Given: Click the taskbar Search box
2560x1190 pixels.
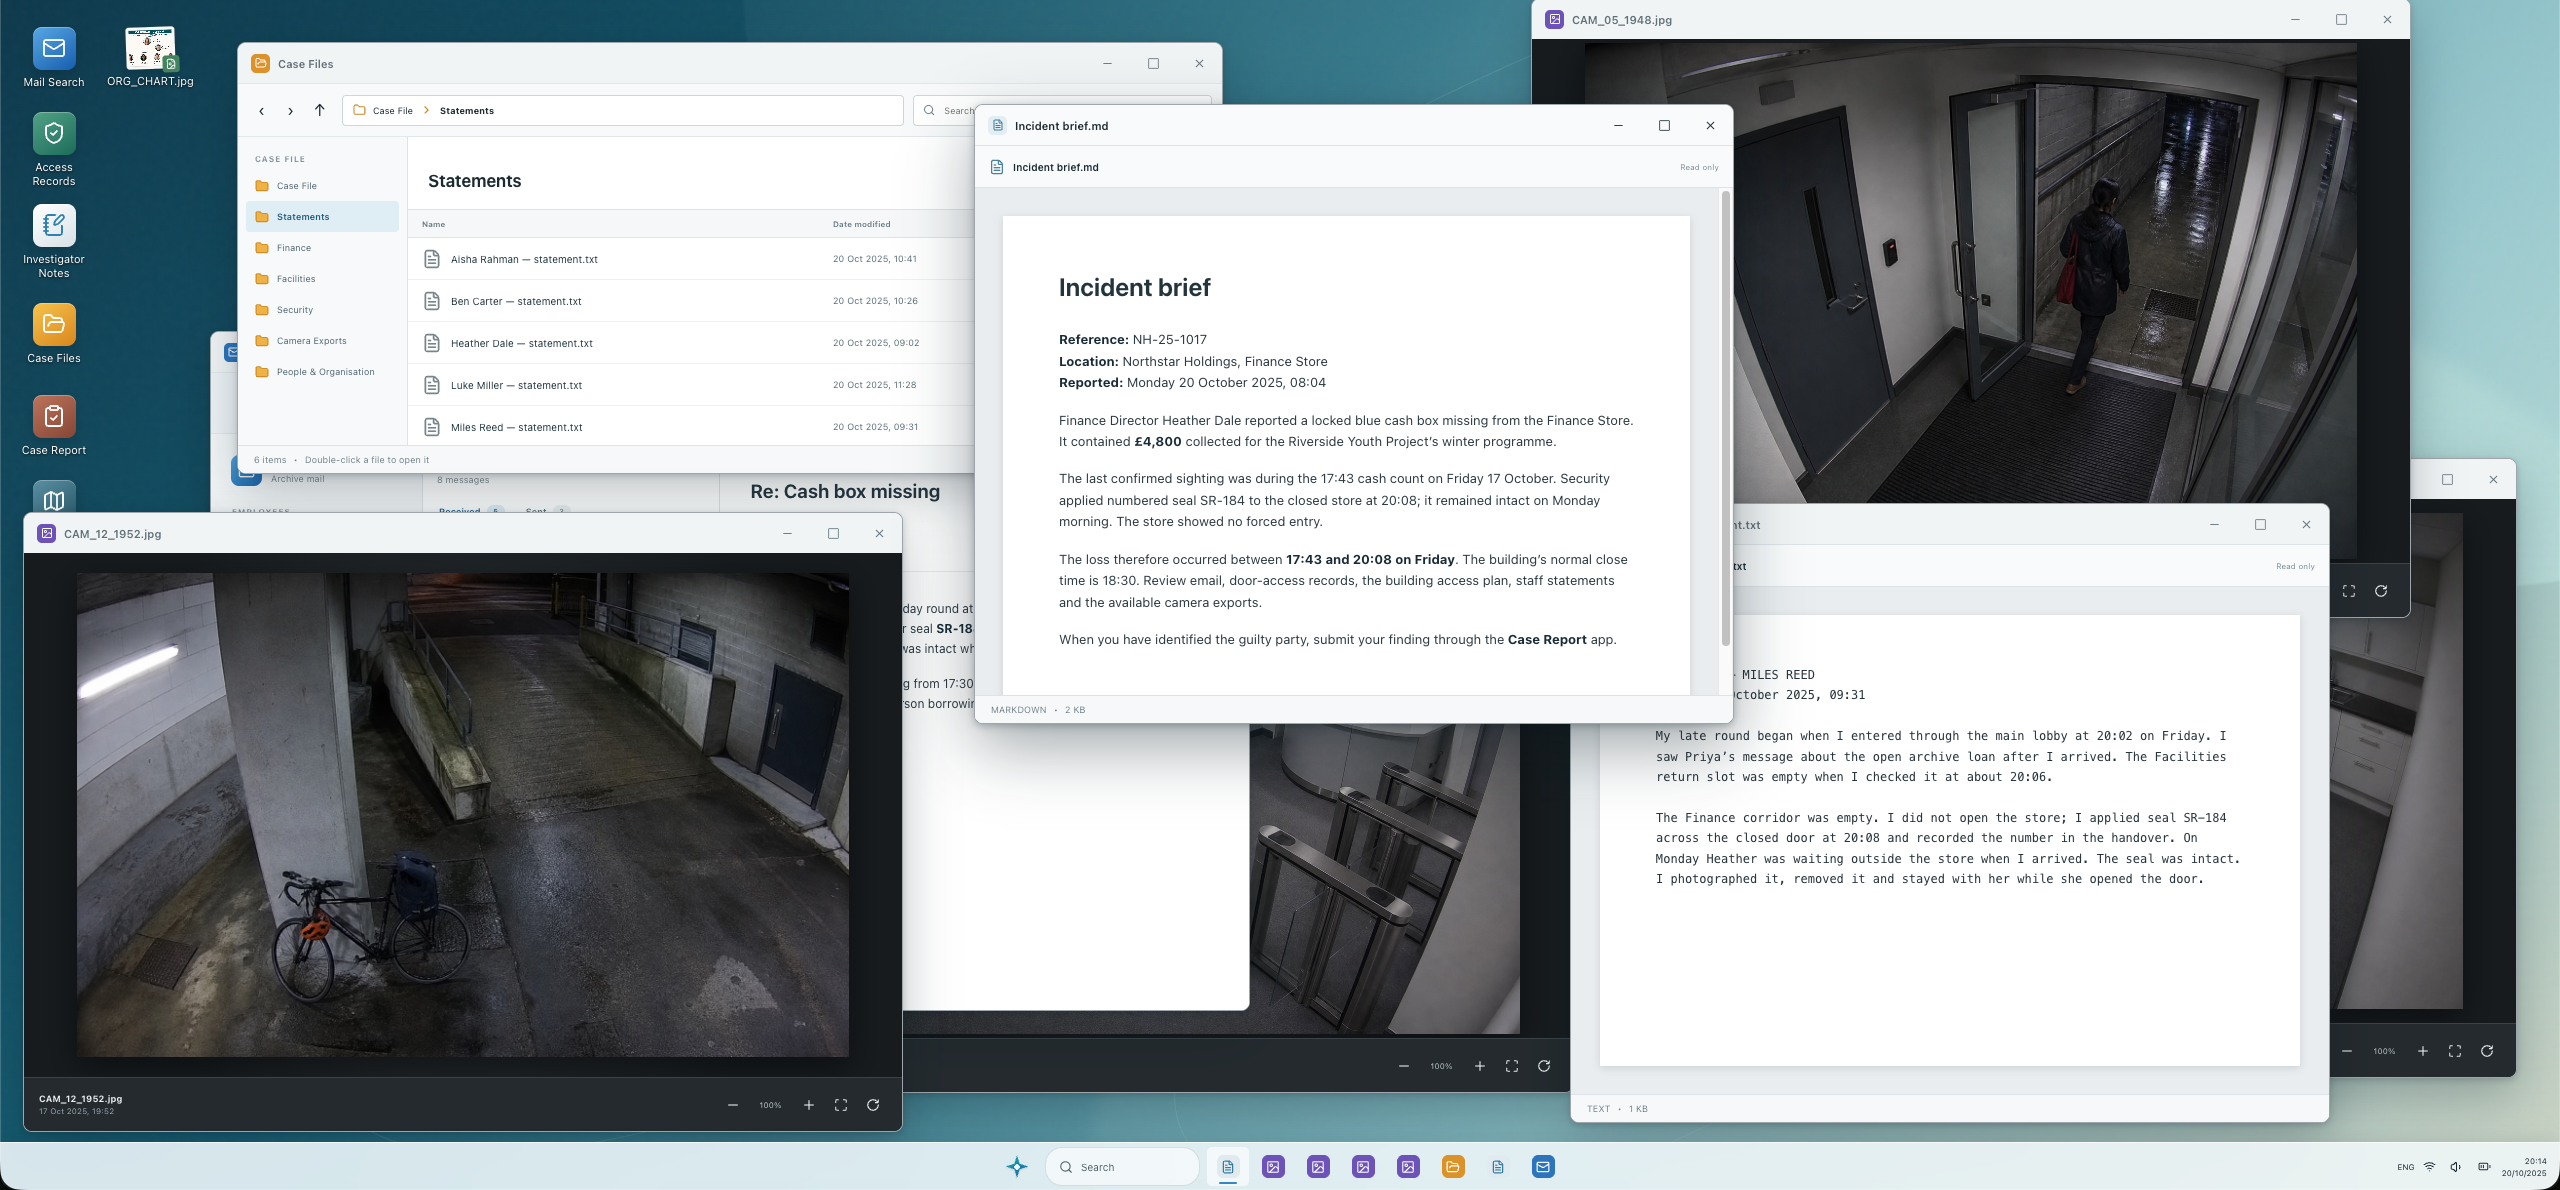Looking at the screenshot, I should point(1122,1167).
